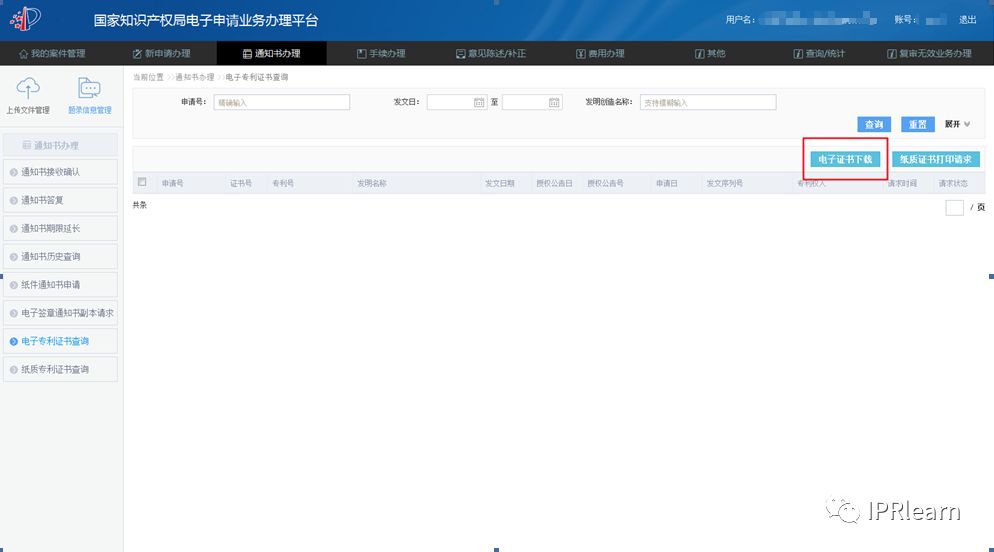994x552 pixels.
Task: Open 通知书接收确认 in the sidebar
Action: coord(60,172)
